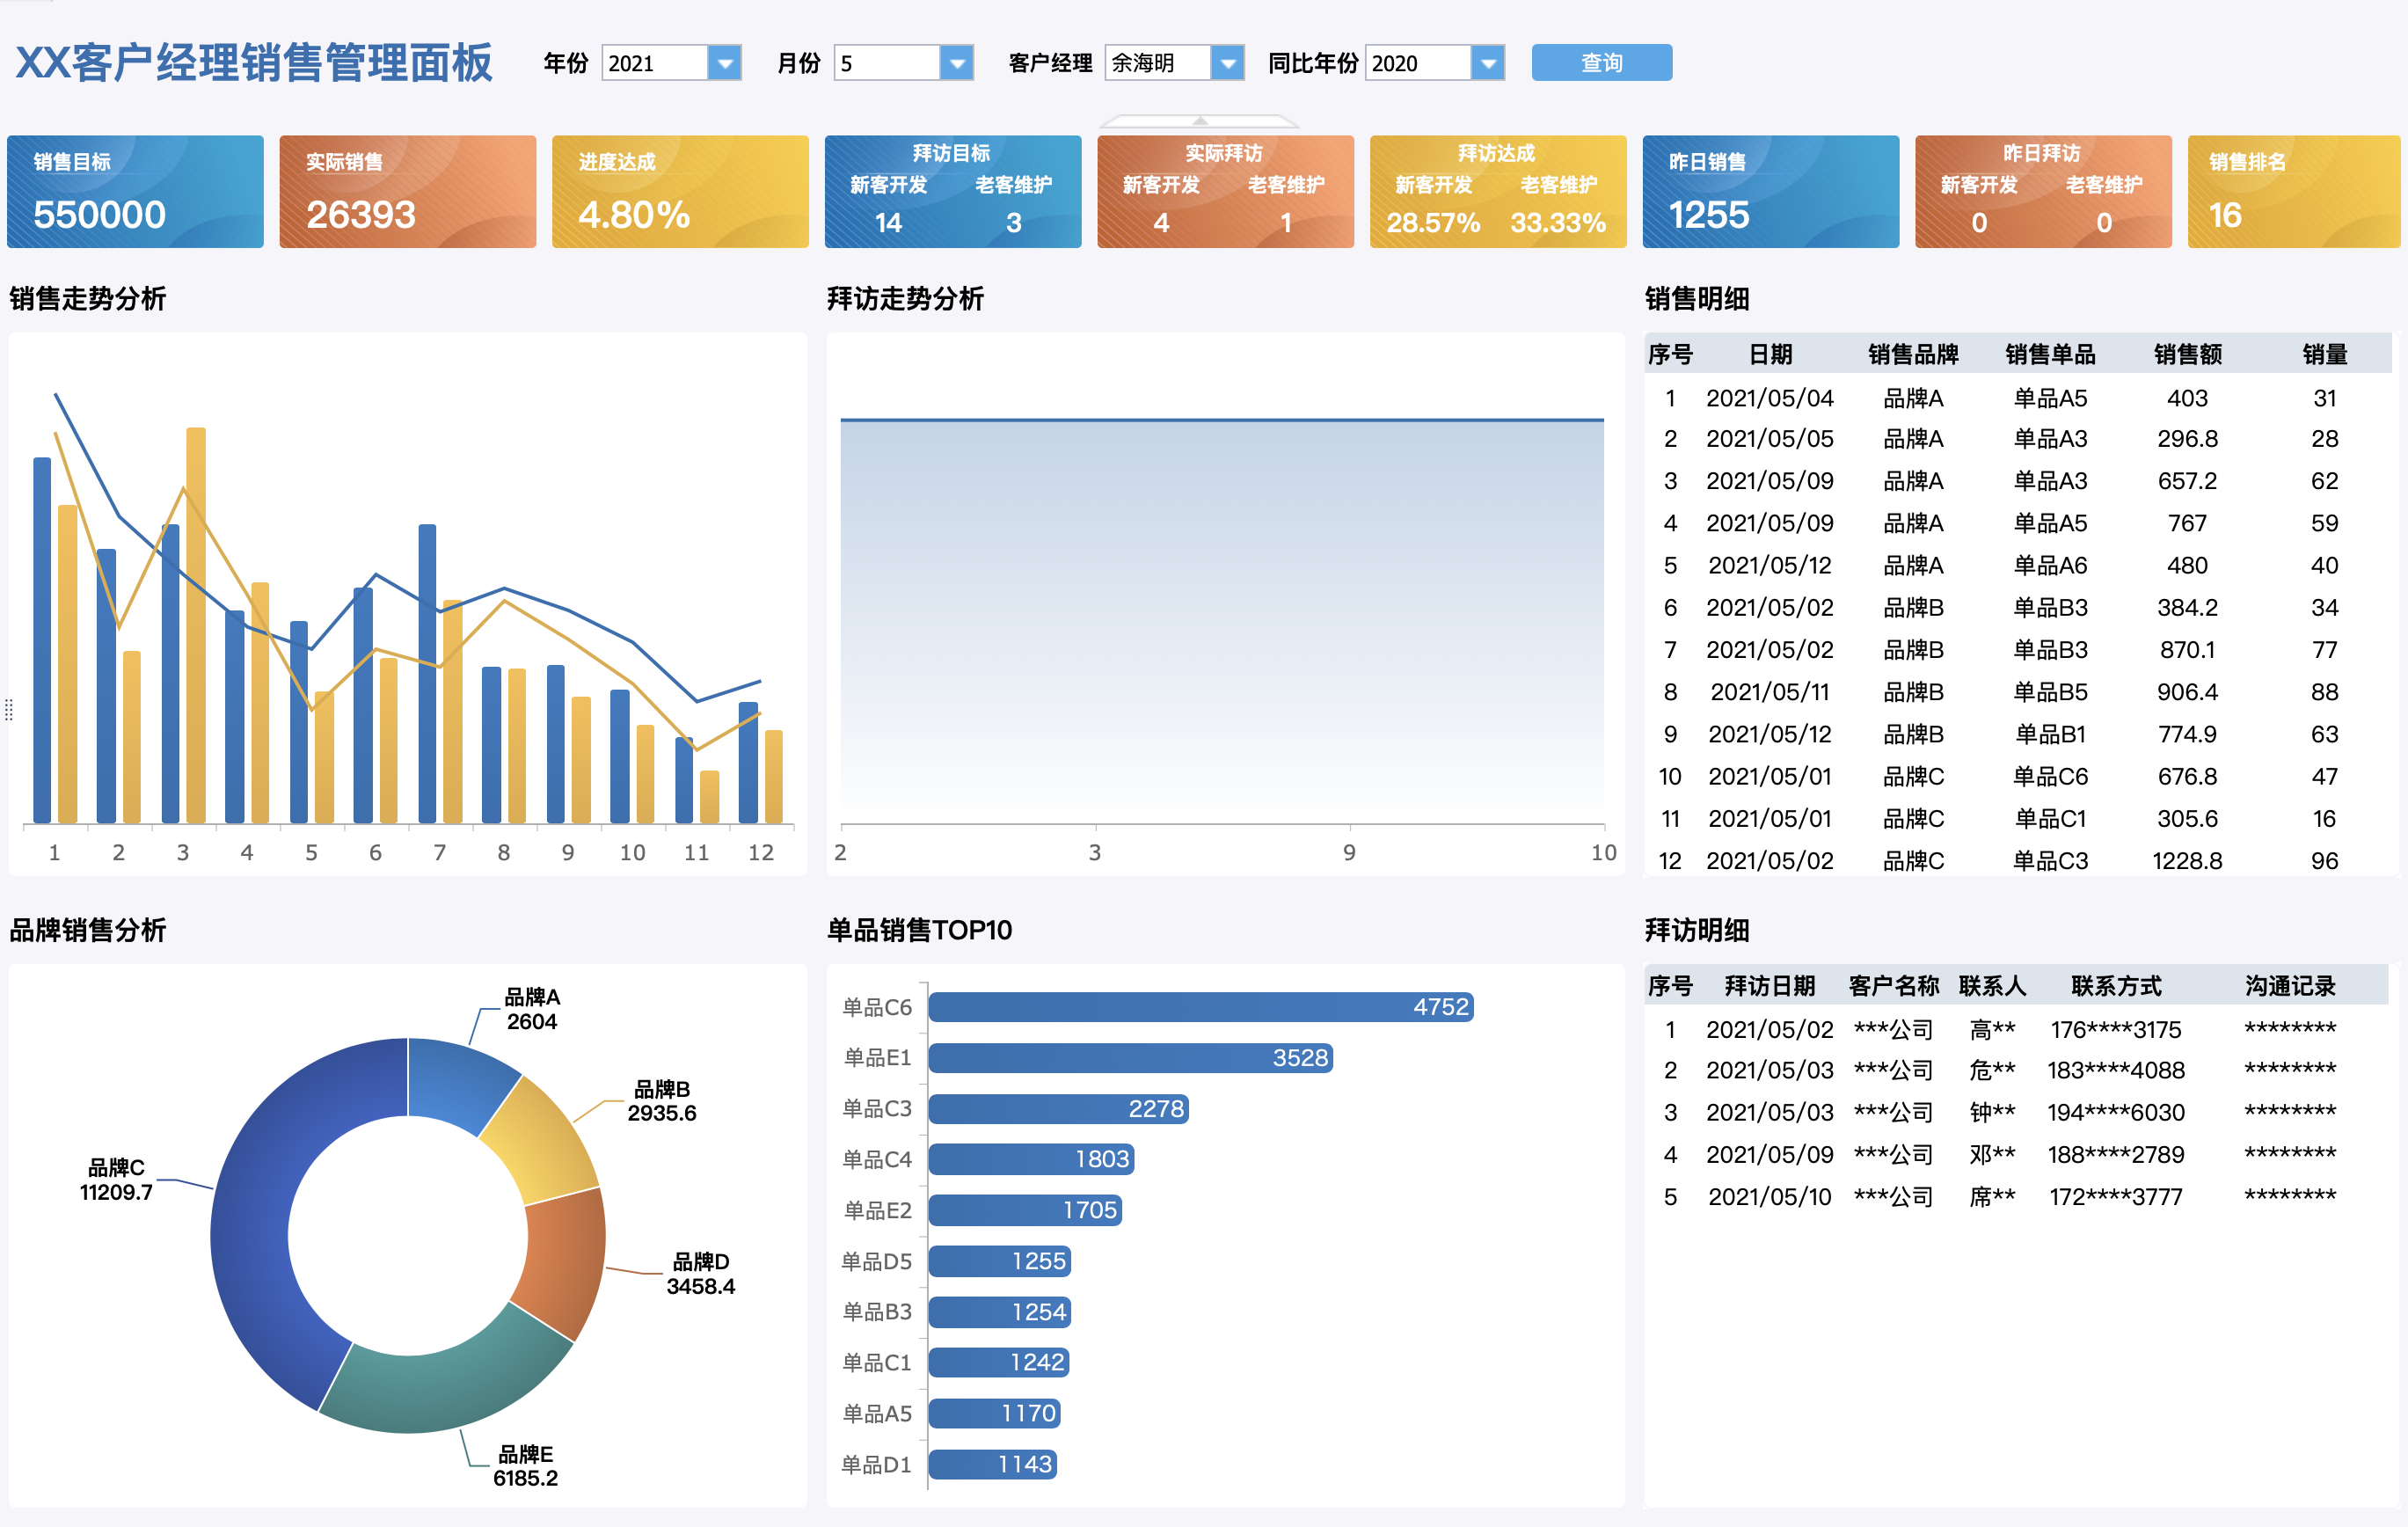Click the 单品E1 bar showing 3528
Image resolution: width=2408 pixels, height=1527 pixels.
tap(1130, 1058)
